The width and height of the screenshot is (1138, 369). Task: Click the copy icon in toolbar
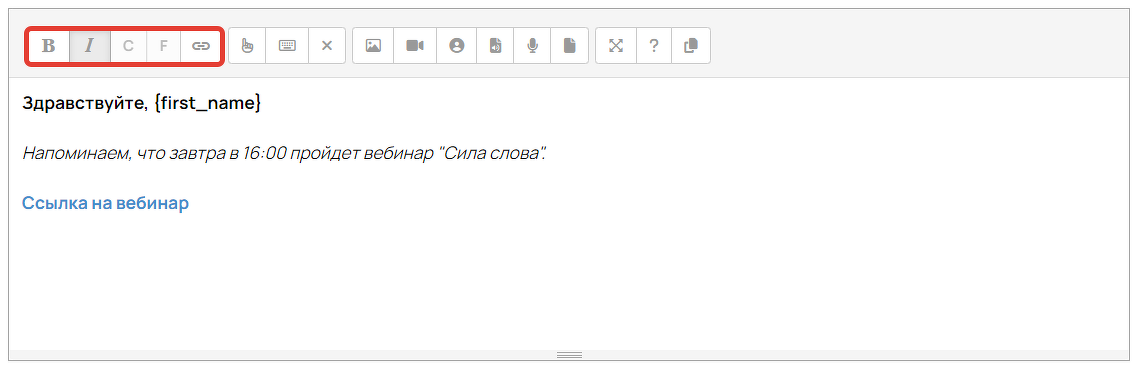[x=691, y=46]
